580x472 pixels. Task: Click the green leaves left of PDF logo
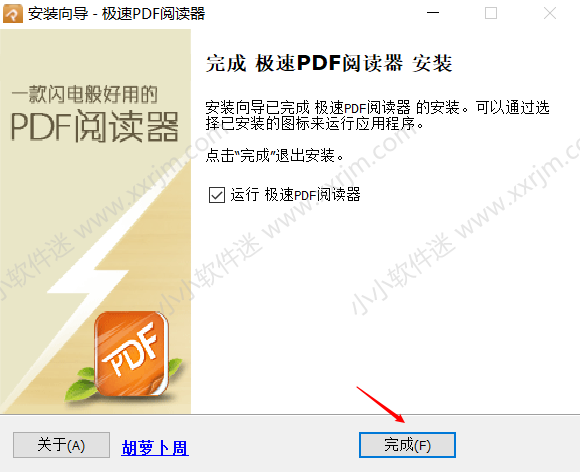[81, 384]
